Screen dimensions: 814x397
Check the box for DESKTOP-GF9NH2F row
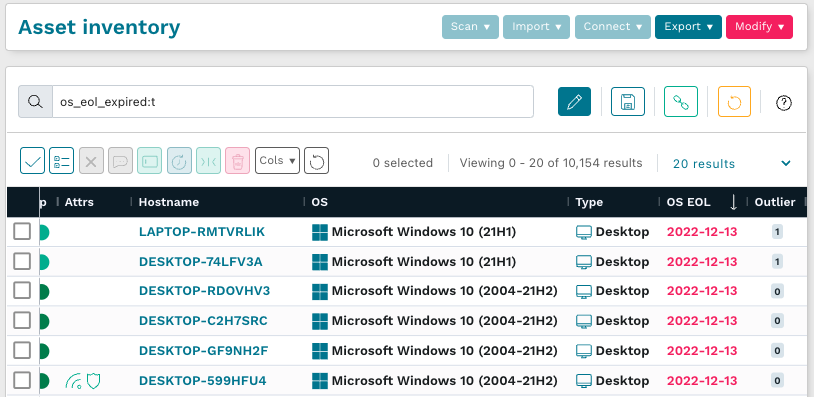pos(22,351)
